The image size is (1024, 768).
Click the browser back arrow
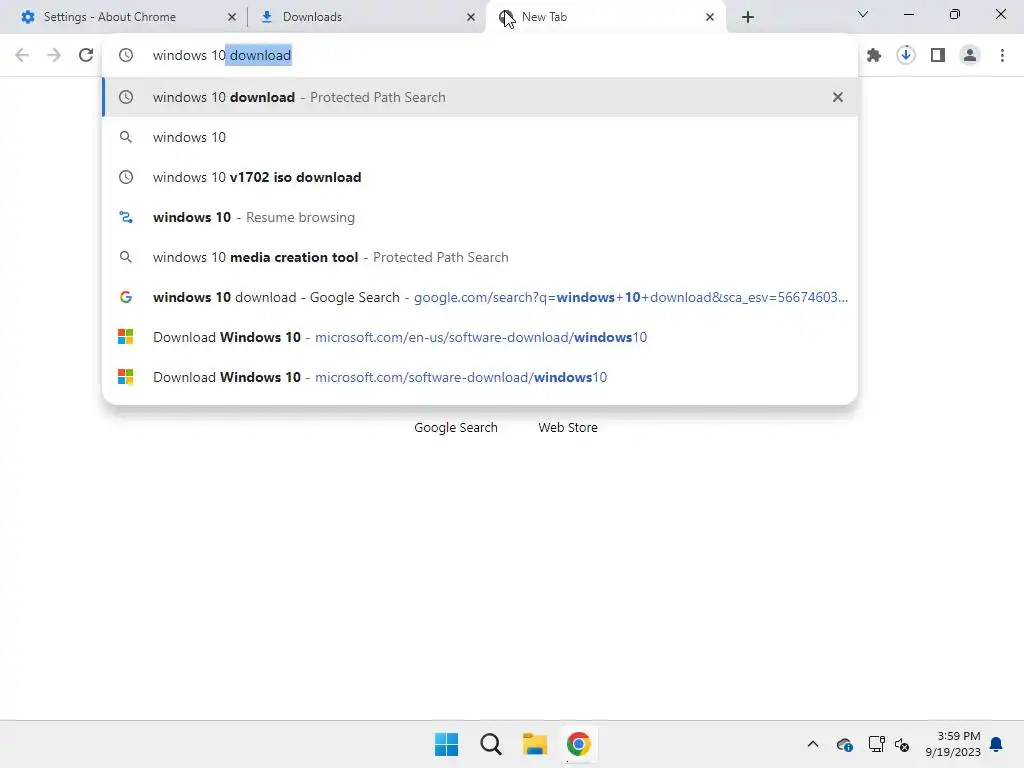pyautogui.click(x=22, y=56)
